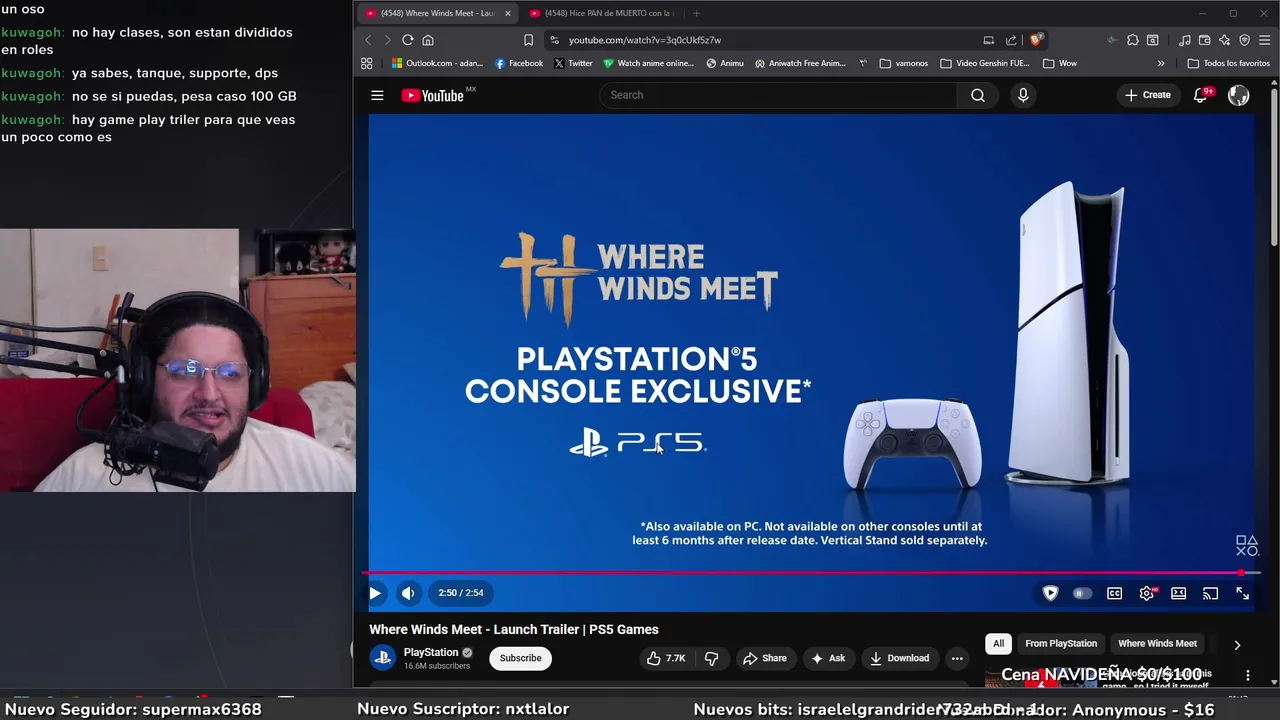Expand the Video Genshin FUE bookmark folder
Screen dimensions: 1280x720
(984, 63)
